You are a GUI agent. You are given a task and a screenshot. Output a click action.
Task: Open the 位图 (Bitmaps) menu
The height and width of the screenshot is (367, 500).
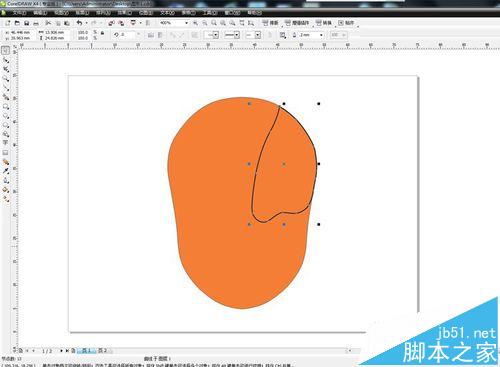(145, 13)
